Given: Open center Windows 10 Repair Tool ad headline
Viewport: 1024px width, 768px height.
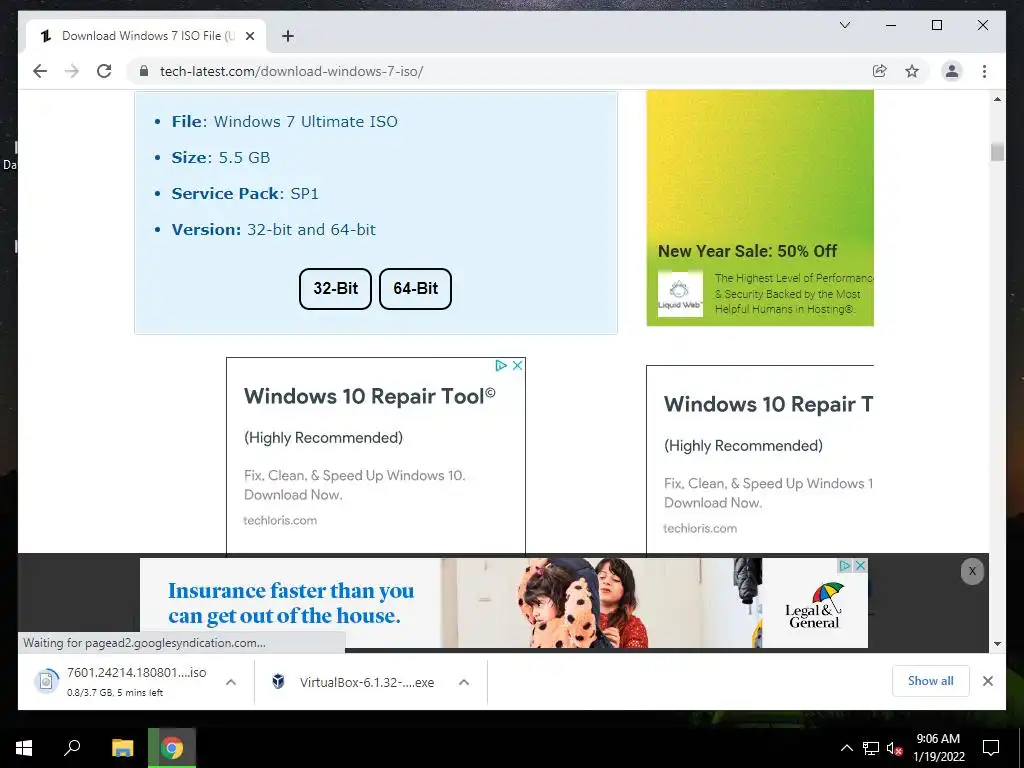Looking at the screenshot, I should (x=370, y=396).
